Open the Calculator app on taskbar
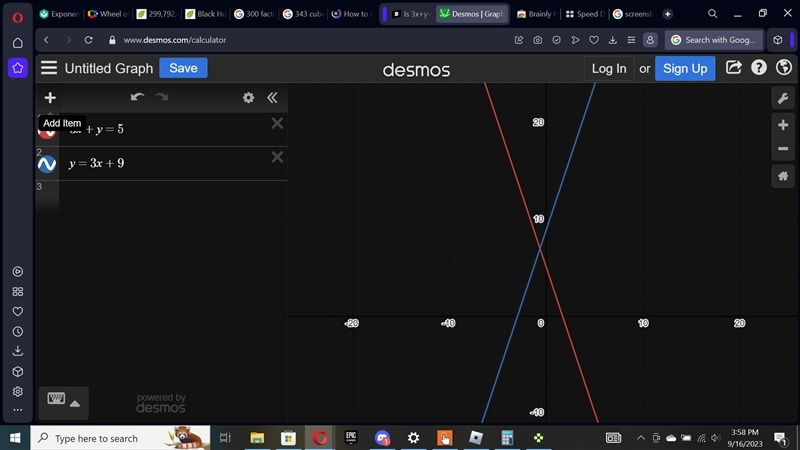800x450 pixels. [x=507, y=438]
